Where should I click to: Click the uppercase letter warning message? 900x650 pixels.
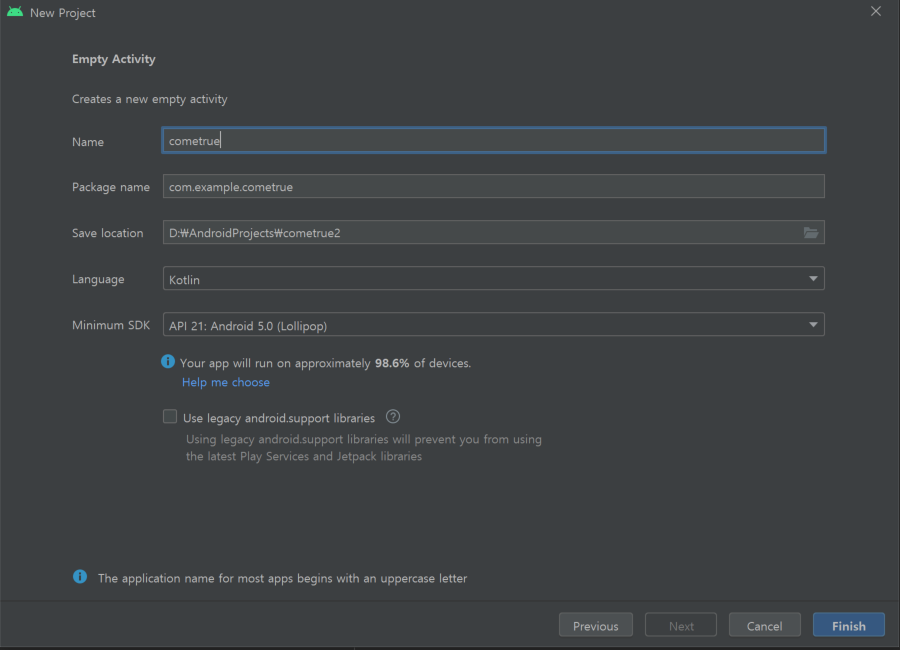282,578
